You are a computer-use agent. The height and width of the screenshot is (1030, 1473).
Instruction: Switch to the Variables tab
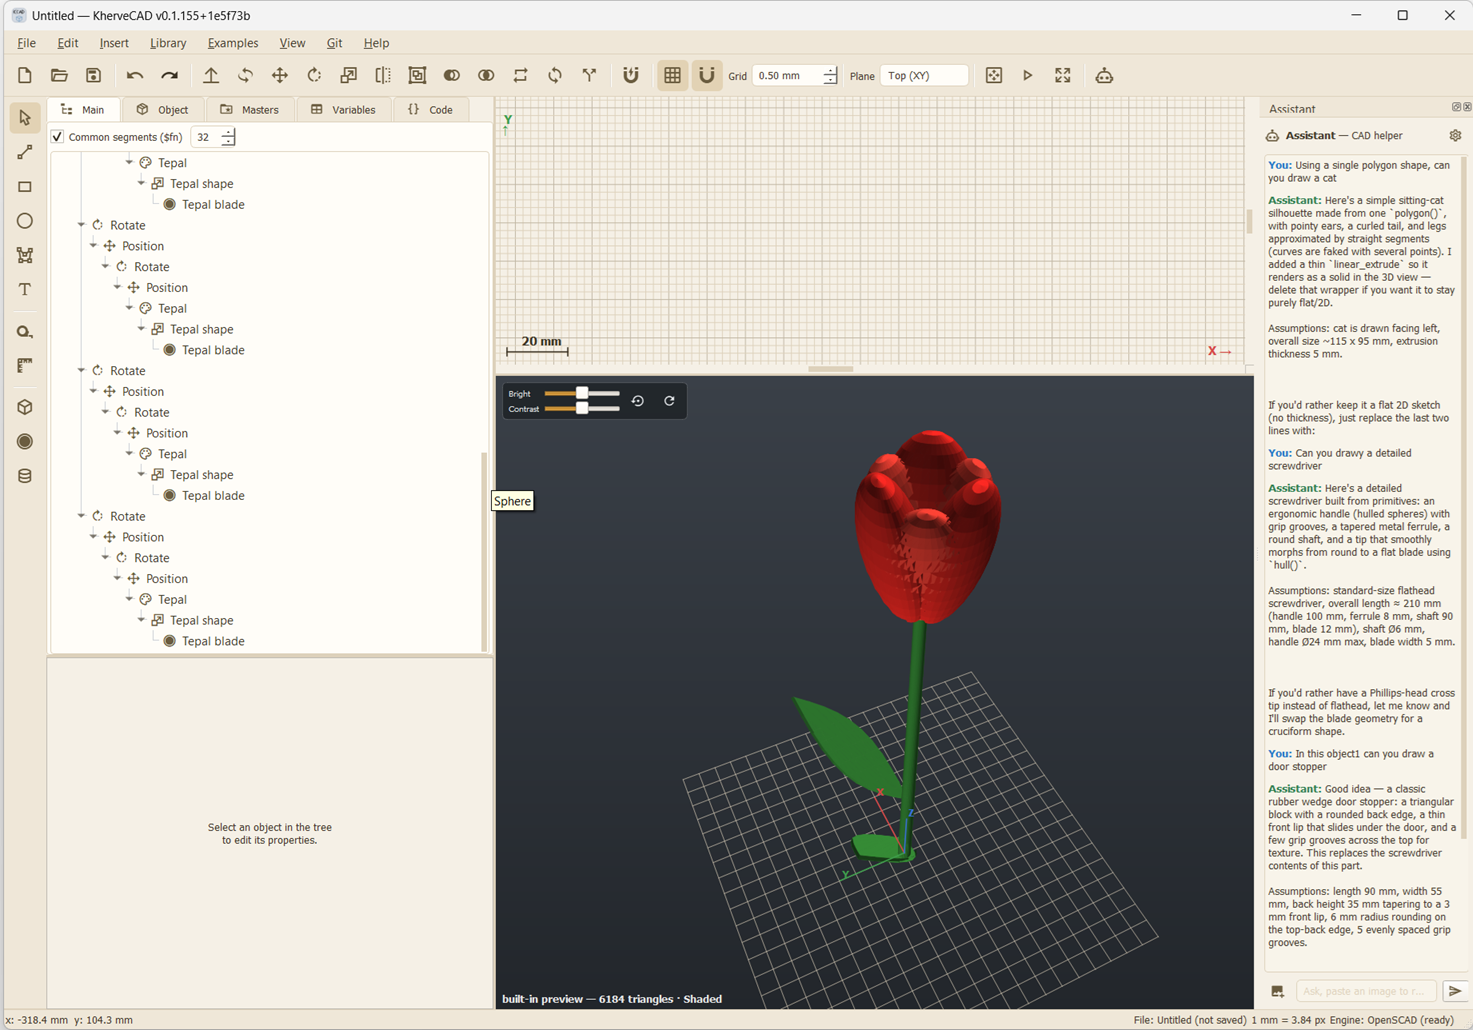(x=344, y=110)
